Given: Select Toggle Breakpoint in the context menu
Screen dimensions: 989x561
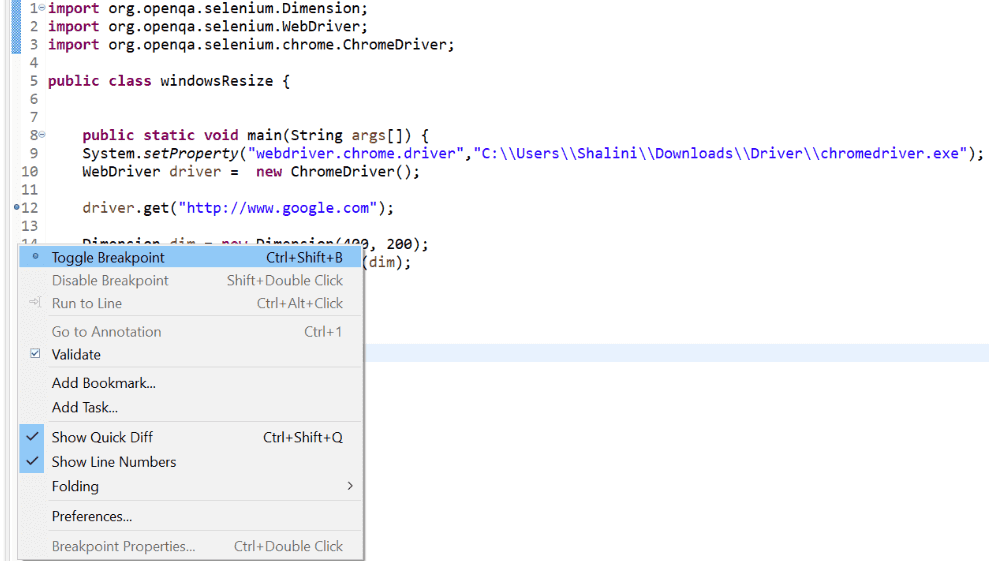Looking at the screenshot, I should [108, 257].
